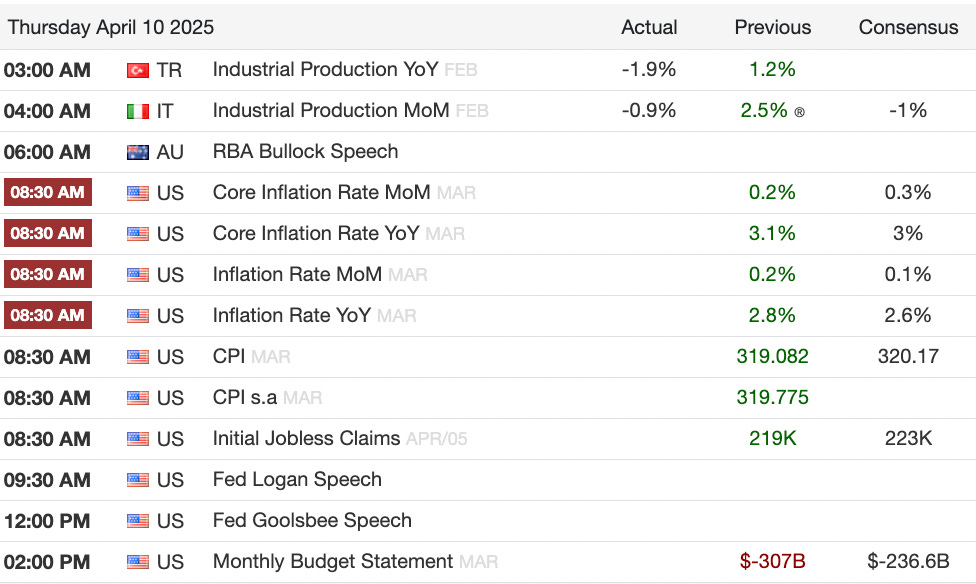Screen dimensions: 976x584
Task: Click US flag beside Monthly Budget Statement
Action: pyautogui.click(x=138, y=562)
